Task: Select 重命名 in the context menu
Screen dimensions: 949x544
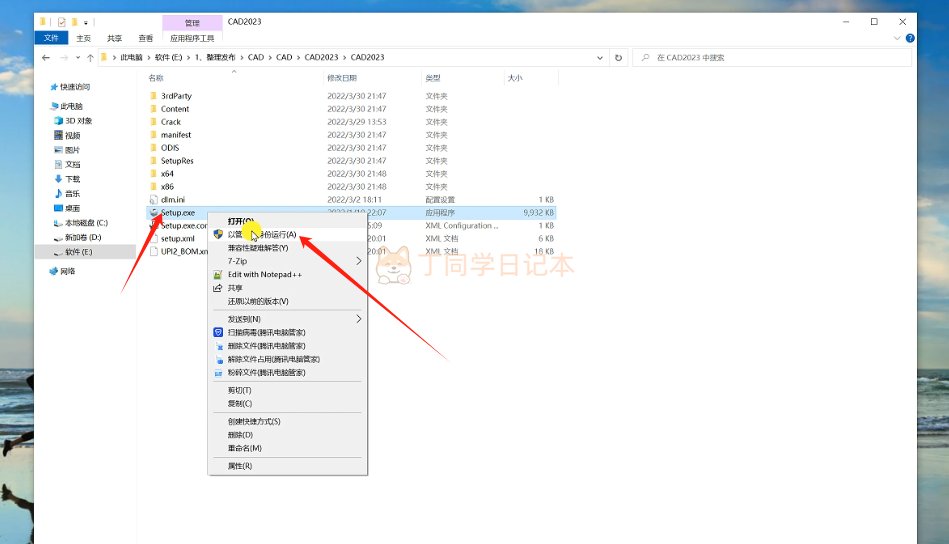Action: (x=243, y=448)
